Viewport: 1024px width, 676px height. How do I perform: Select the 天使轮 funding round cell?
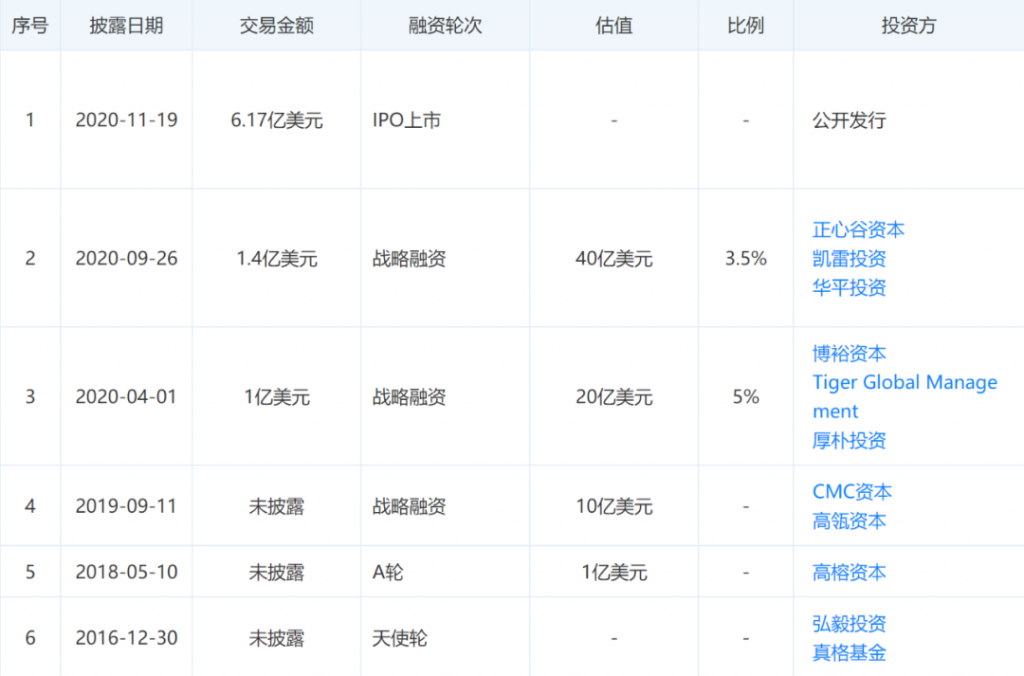point(398,638)
